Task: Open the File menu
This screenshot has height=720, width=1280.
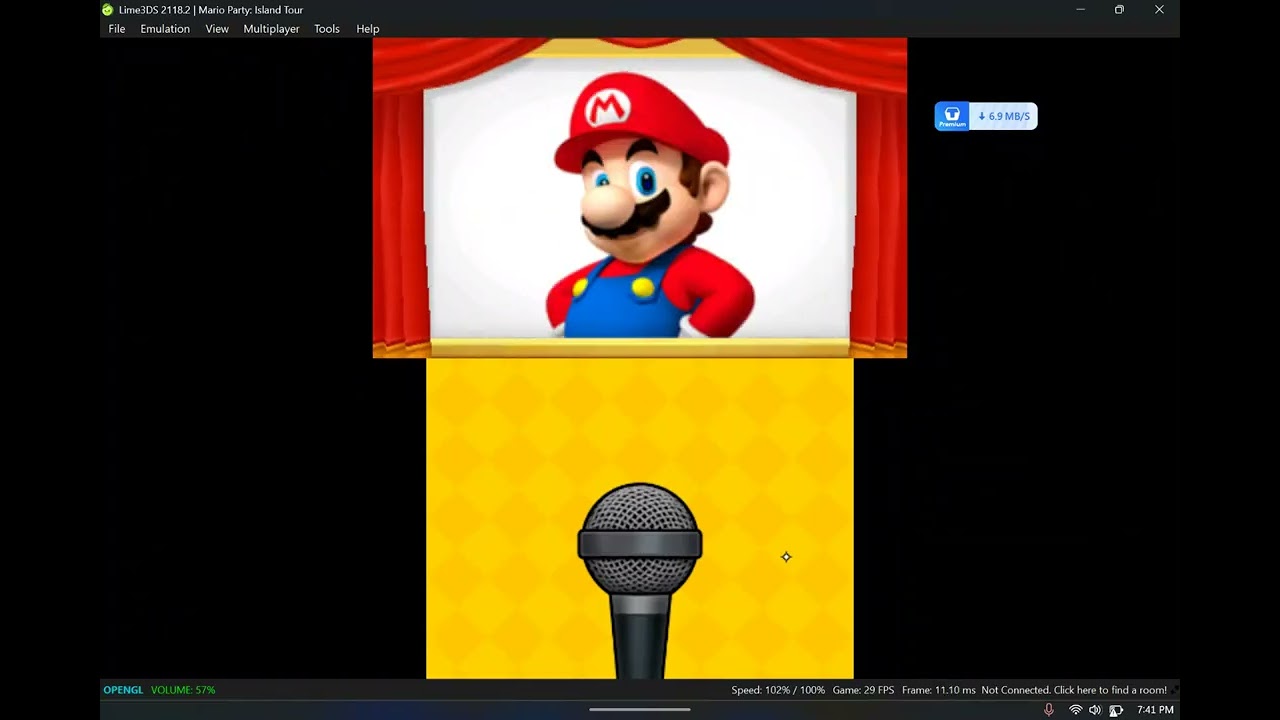Action: pyautogui.click(x=117, y=29)
